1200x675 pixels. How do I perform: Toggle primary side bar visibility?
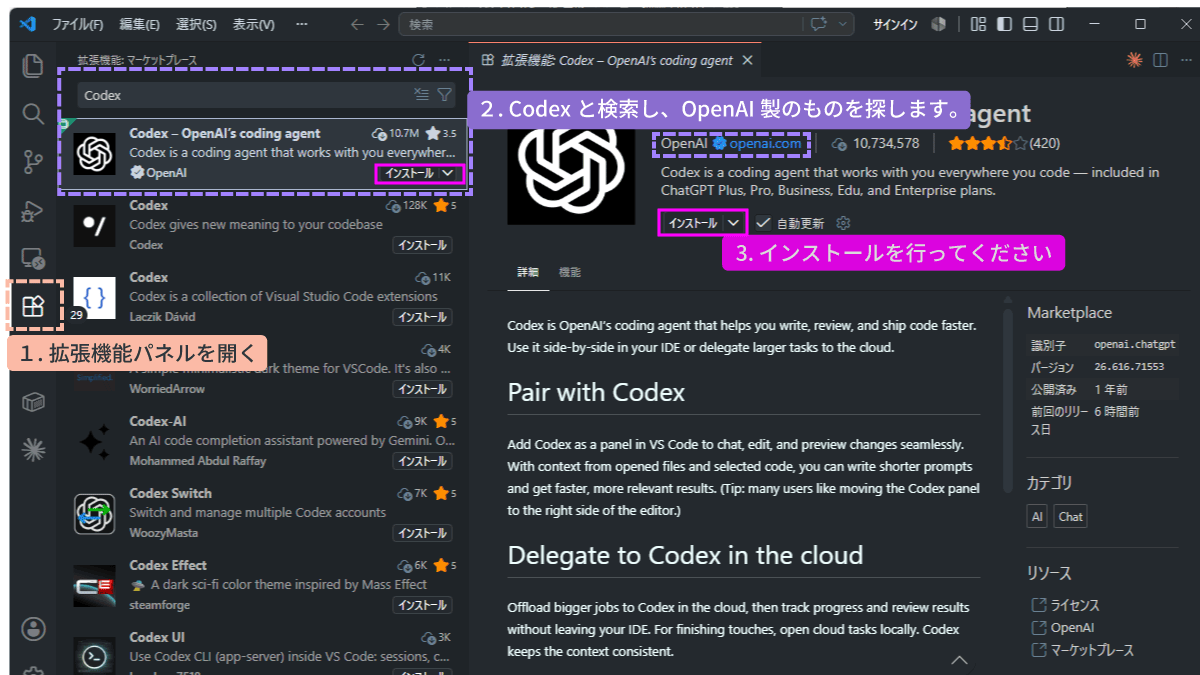tap(1005, 24)
